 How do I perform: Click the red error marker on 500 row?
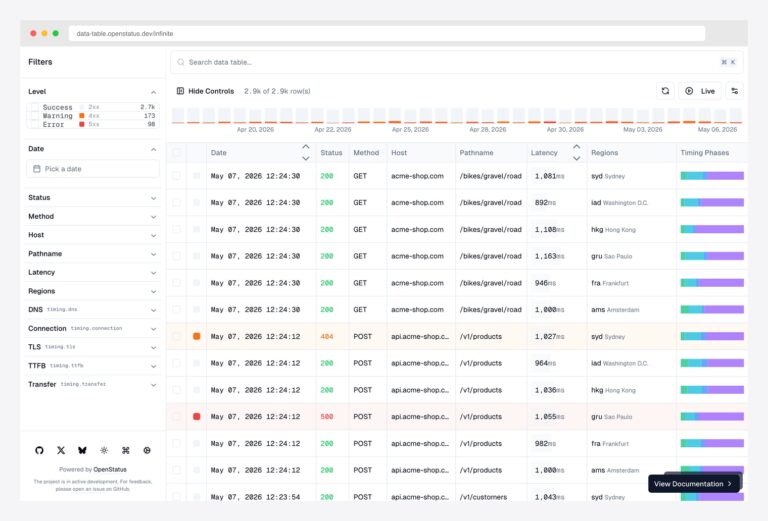tap(196, 417)
